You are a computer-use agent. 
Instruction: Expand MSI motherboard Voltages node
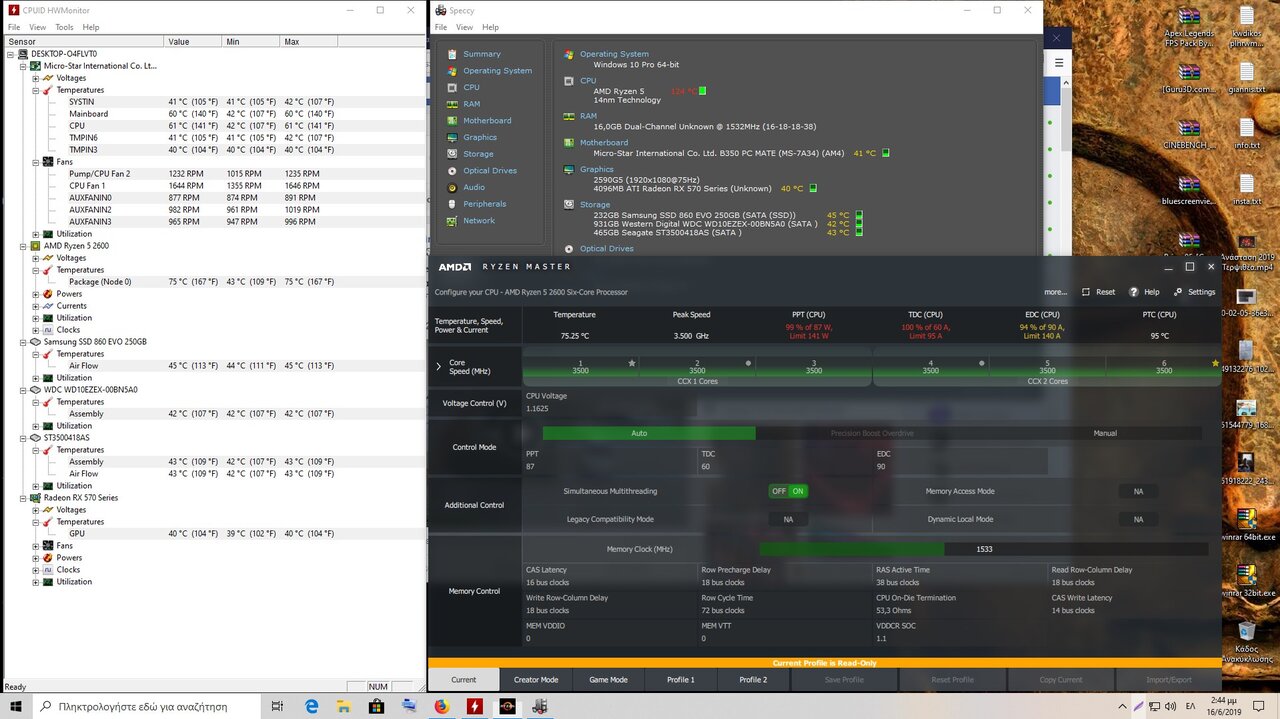click(x=36, y=78)
